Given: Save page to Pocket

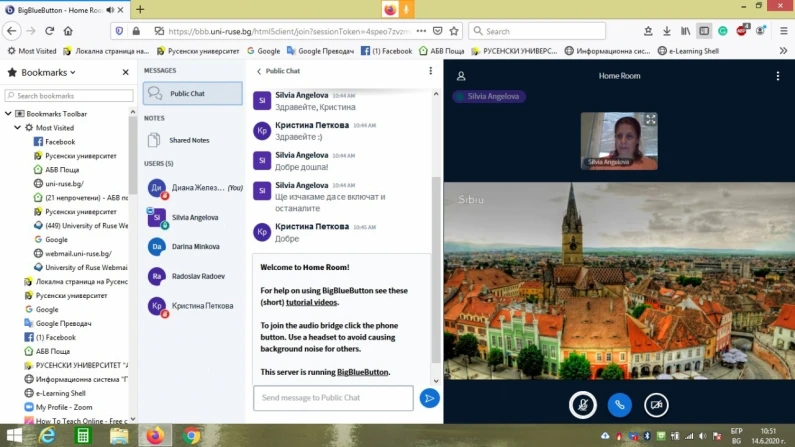Looking at the screenshot, I should point(438,31).
